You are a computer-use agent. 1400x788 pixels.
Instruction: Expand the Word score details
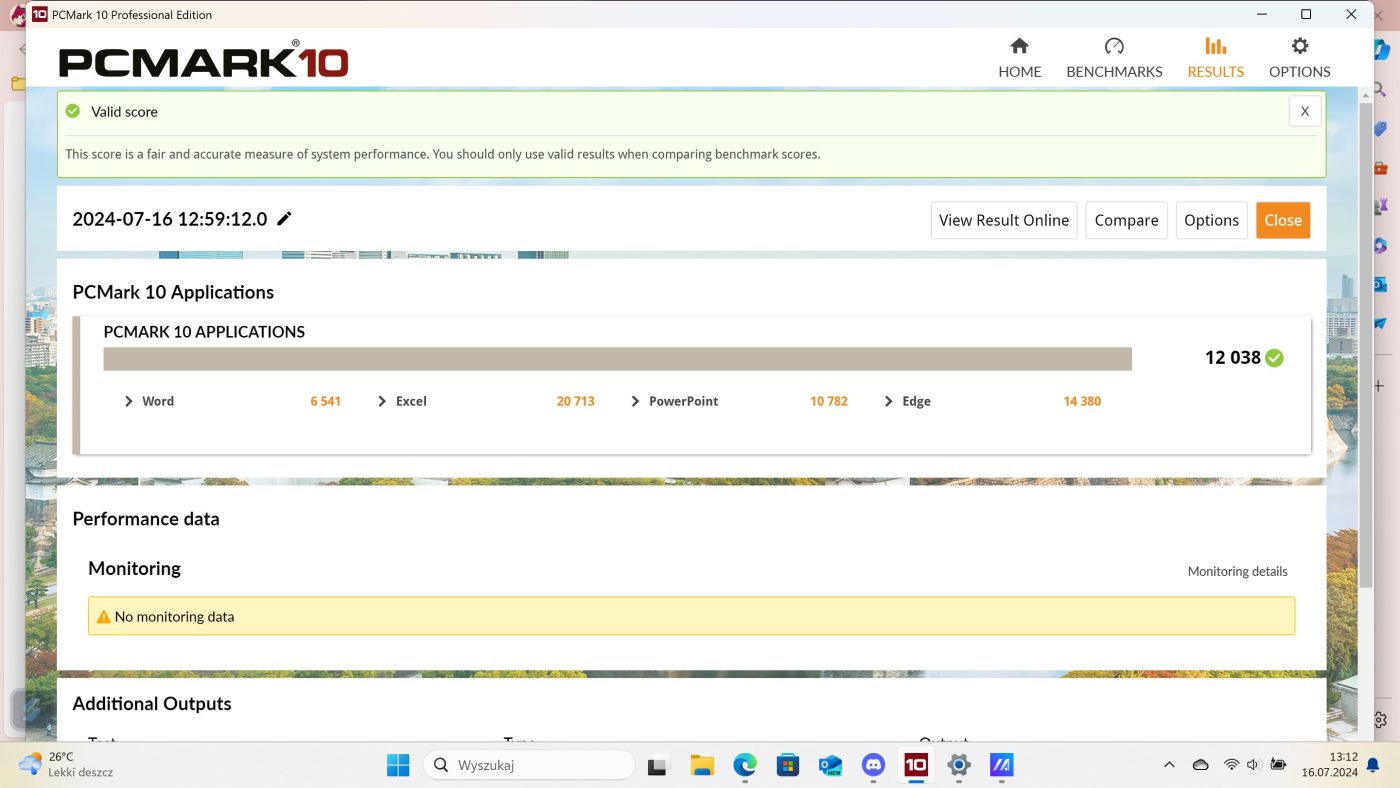pos(129,401)
